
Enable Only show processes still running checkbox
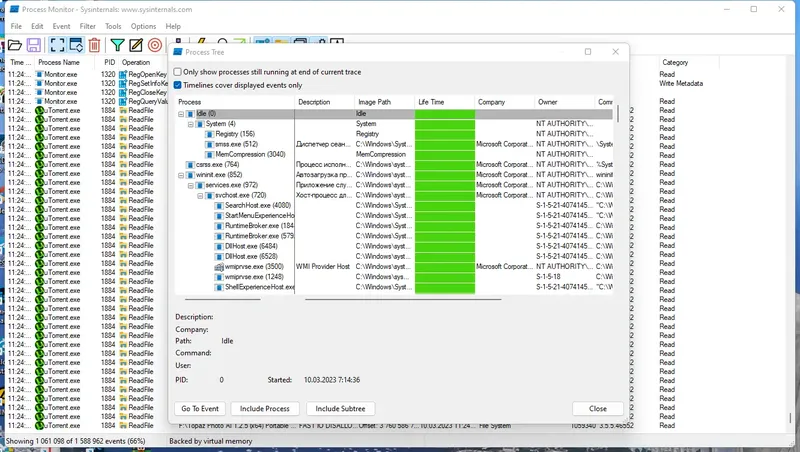click(x=178, y=72)
